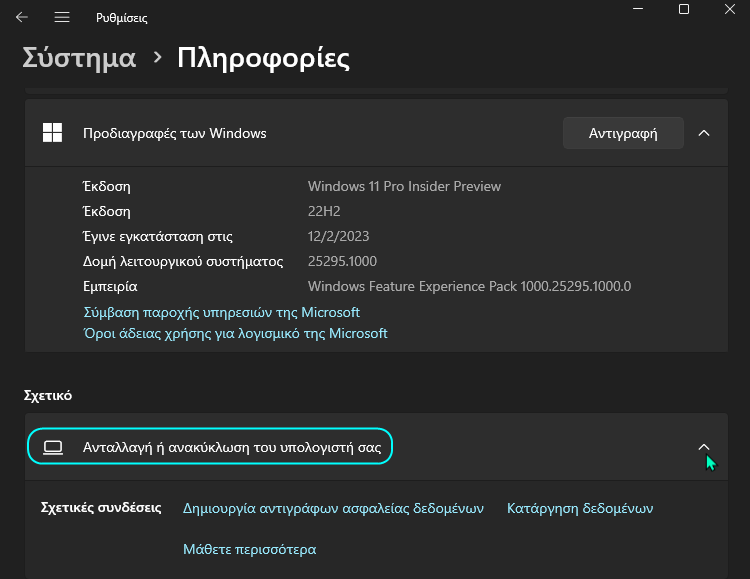Open the Σύμβαση παροχής υπηρεσιών της Microsoft link
Viewport: 750px width, 579px height.
[x=221, y=312]
